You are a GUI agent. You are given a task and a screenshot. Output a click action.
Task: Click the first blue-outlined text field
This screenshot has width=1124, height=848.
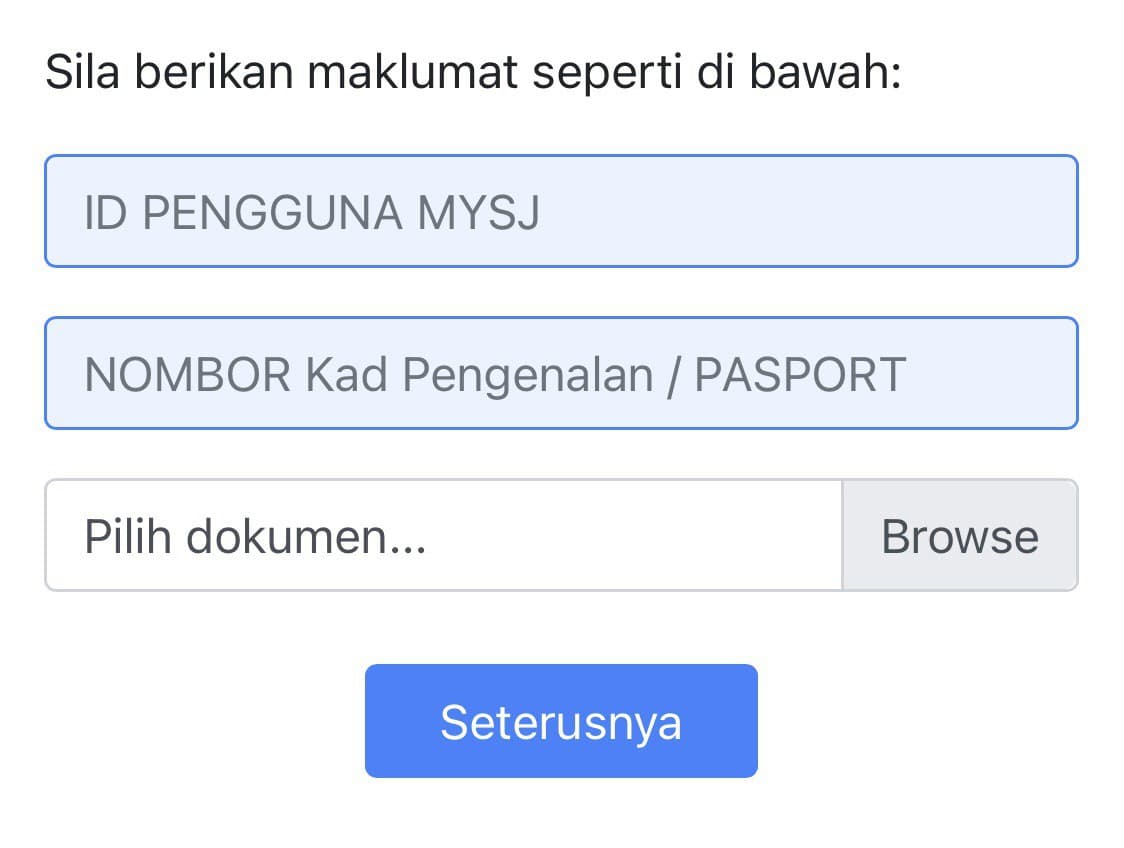coord(561,211)
